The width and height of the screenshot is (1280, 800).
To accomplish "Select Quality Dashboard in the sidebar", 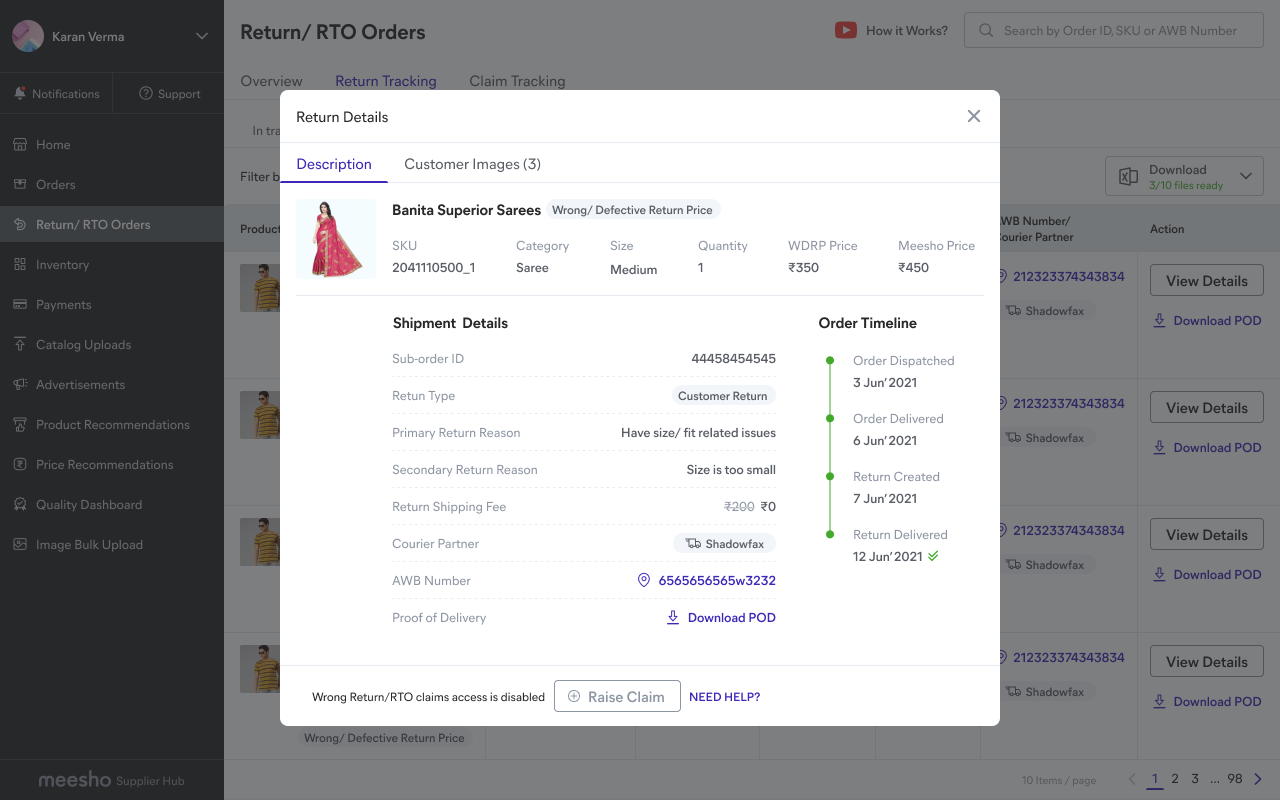I will pos(112,504).
